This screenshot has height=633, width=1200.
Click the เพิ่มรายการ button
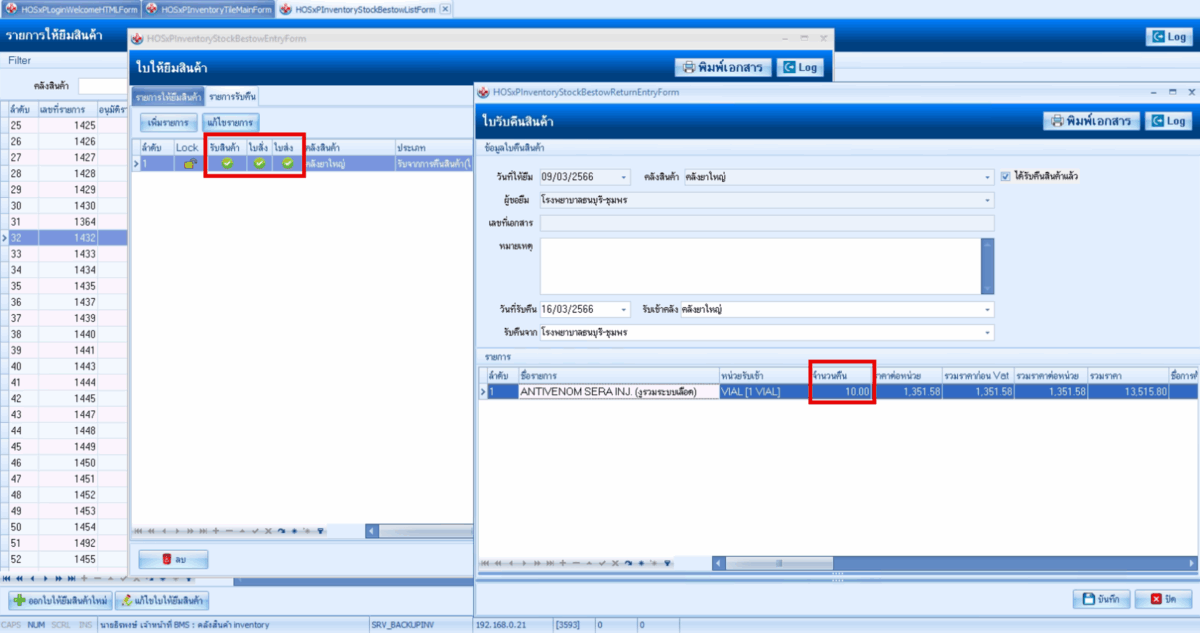168,122
